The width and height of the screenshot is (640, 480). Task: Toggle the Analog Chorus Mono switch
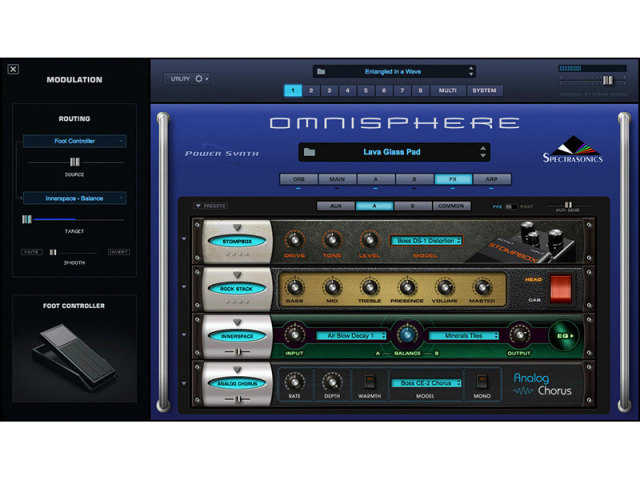click(482, 382)
